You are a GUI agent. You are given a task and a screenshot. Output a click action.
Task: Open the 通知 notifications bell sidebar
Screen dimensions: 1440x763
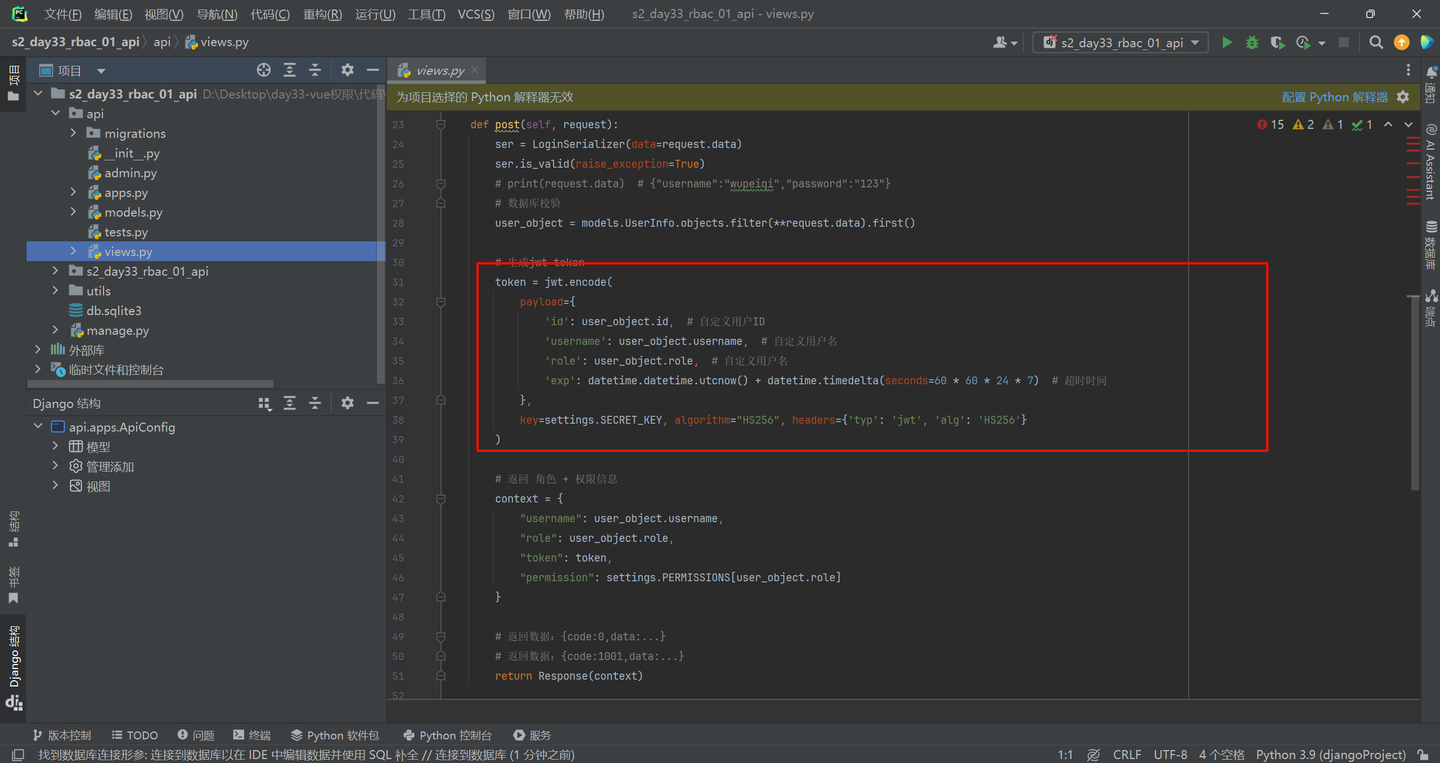(x=1430, y=85)
